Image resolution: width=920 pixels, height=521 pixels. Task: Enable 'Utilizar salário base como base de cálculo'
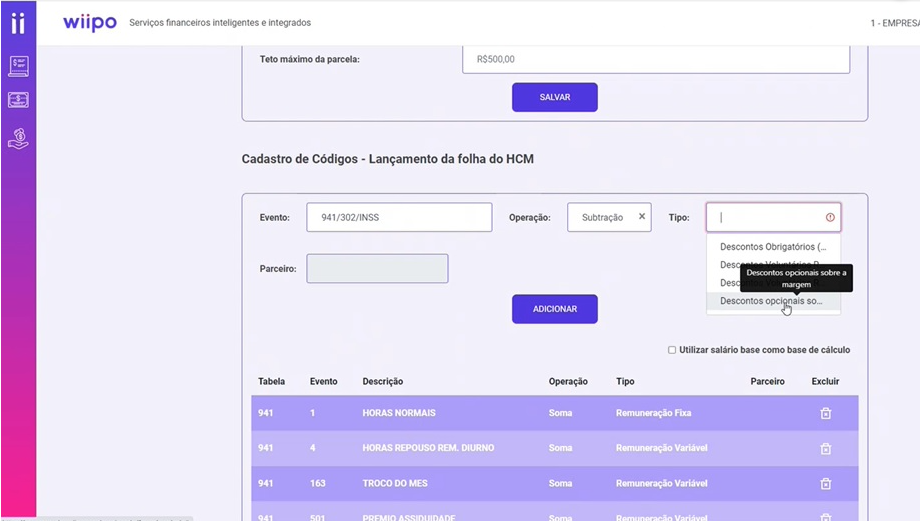tap(672, 350)
